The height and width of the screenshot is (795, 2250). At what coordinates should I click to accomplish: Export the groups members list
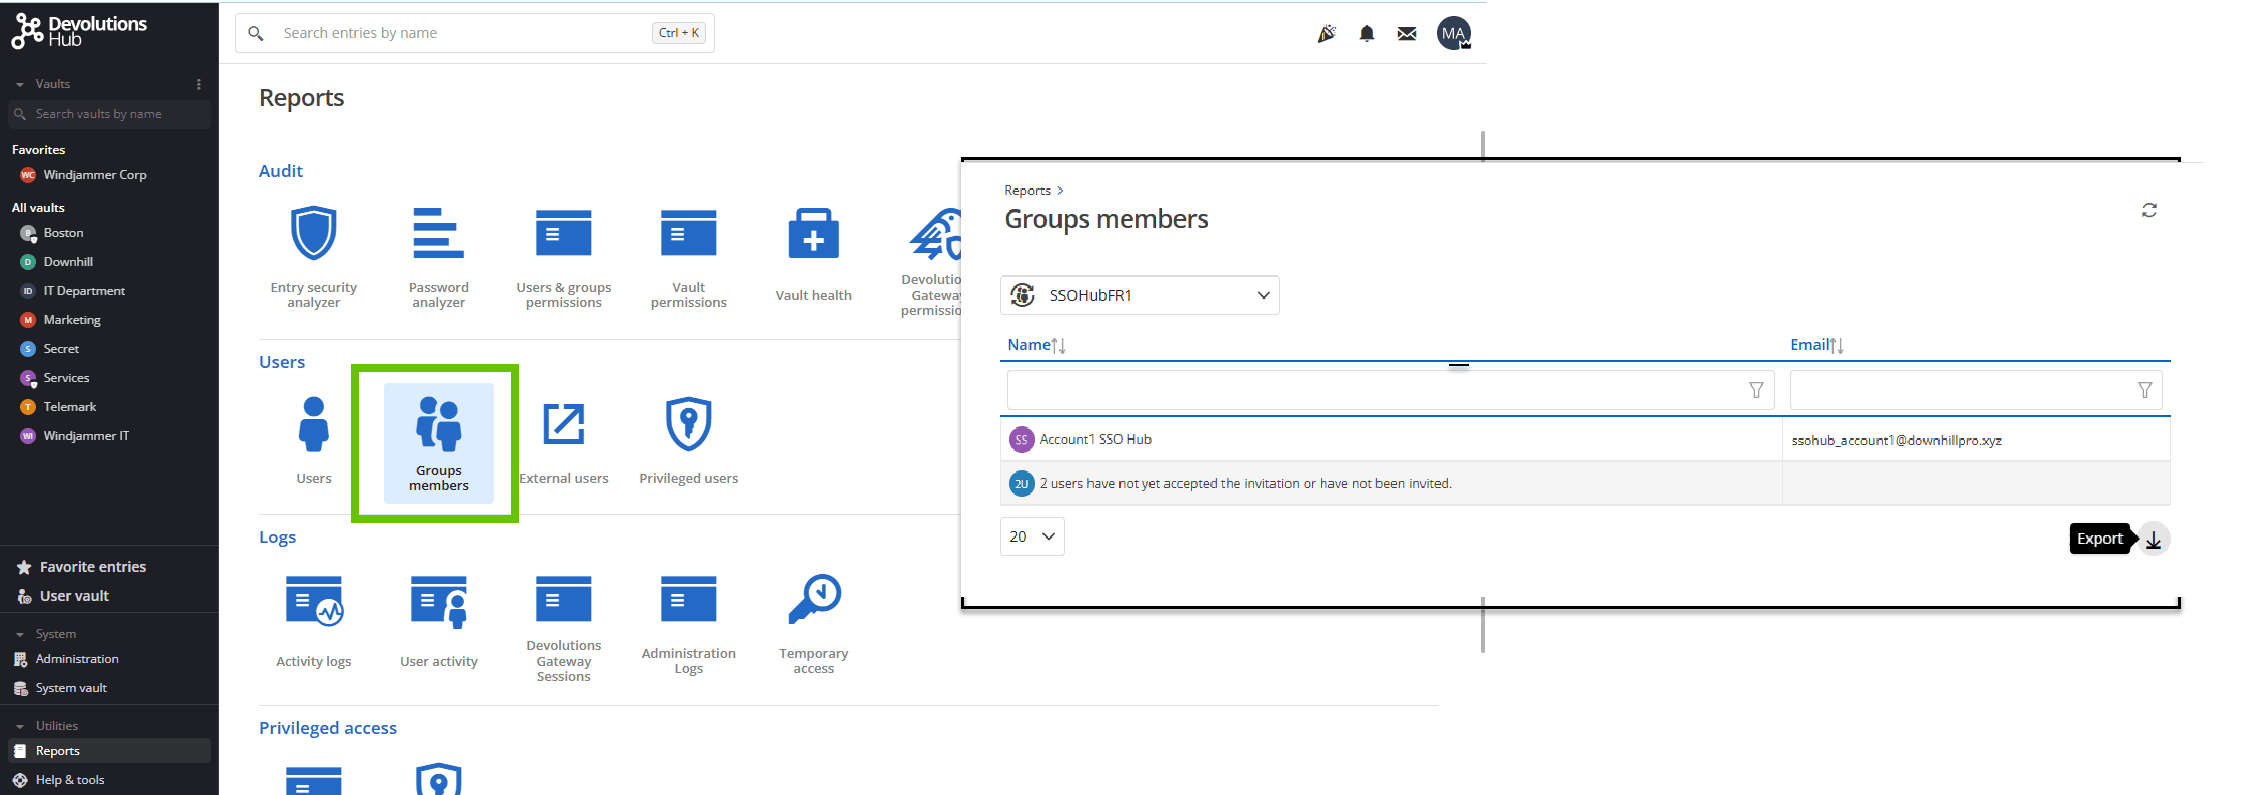click(x=2153, y=539)
